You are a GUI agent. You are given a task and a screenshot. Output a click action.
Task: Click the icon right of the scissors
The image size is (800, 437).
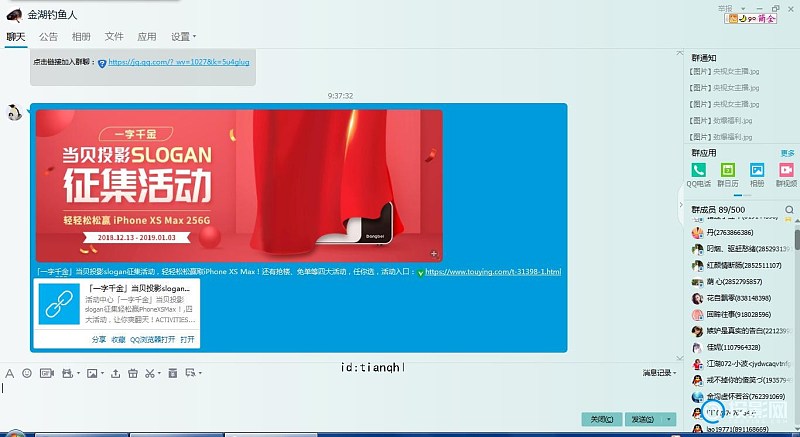pos(173,373)
